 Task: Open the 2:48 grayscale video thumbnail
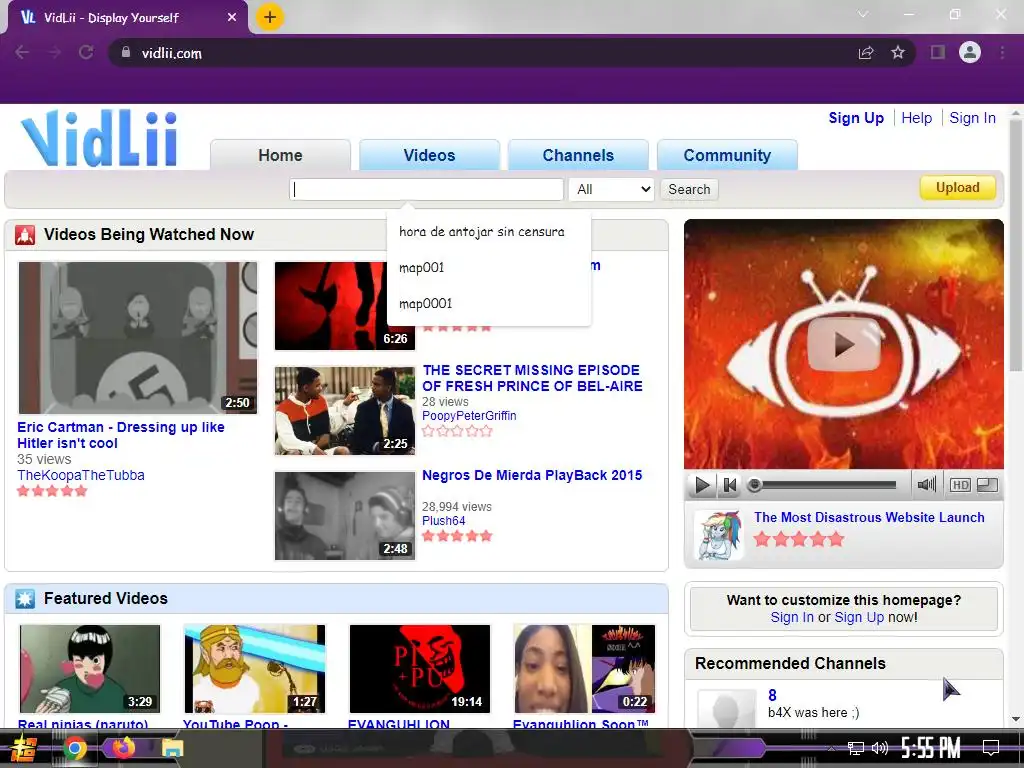pyautogui.click(x=345, y=516)
